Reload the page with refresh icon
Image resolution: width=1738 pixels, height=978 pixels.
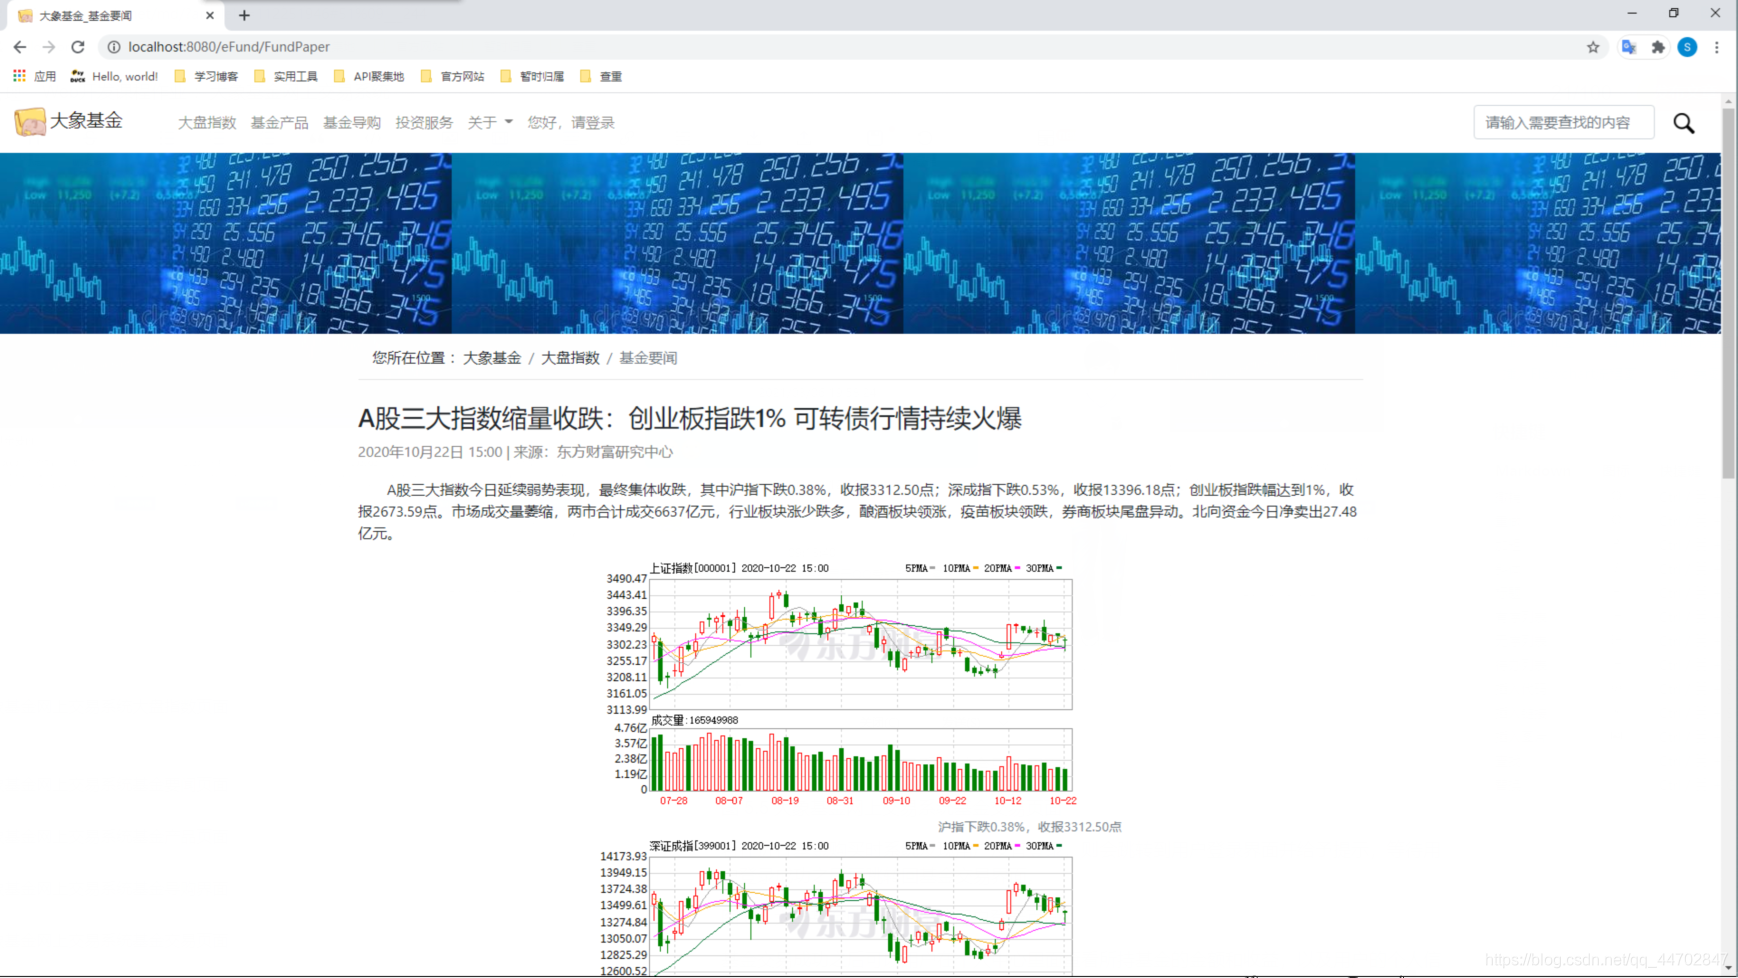(78, 47)
